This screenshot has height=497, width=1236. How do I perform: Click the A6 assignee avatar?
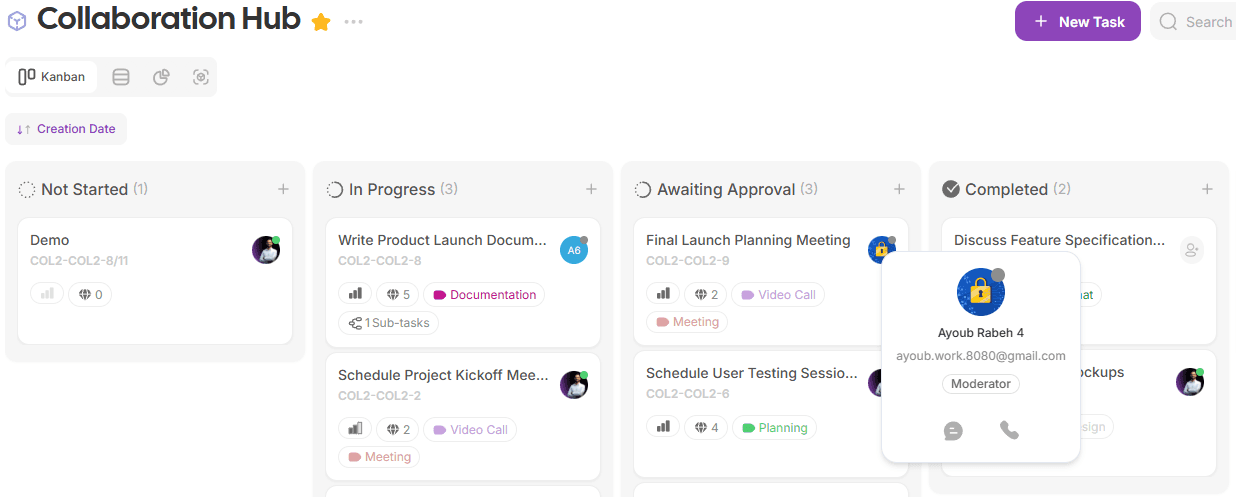(x=574, y=250)
